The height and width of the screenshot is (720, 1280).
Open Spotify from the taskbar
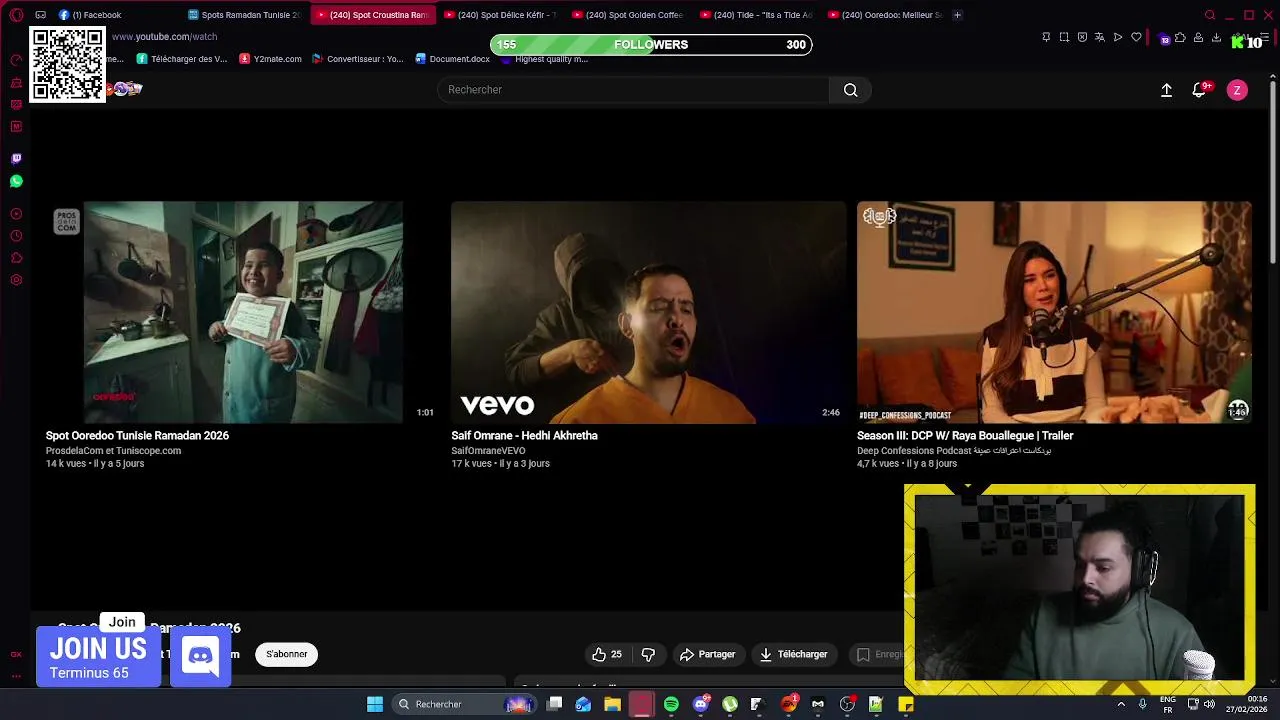671,704
